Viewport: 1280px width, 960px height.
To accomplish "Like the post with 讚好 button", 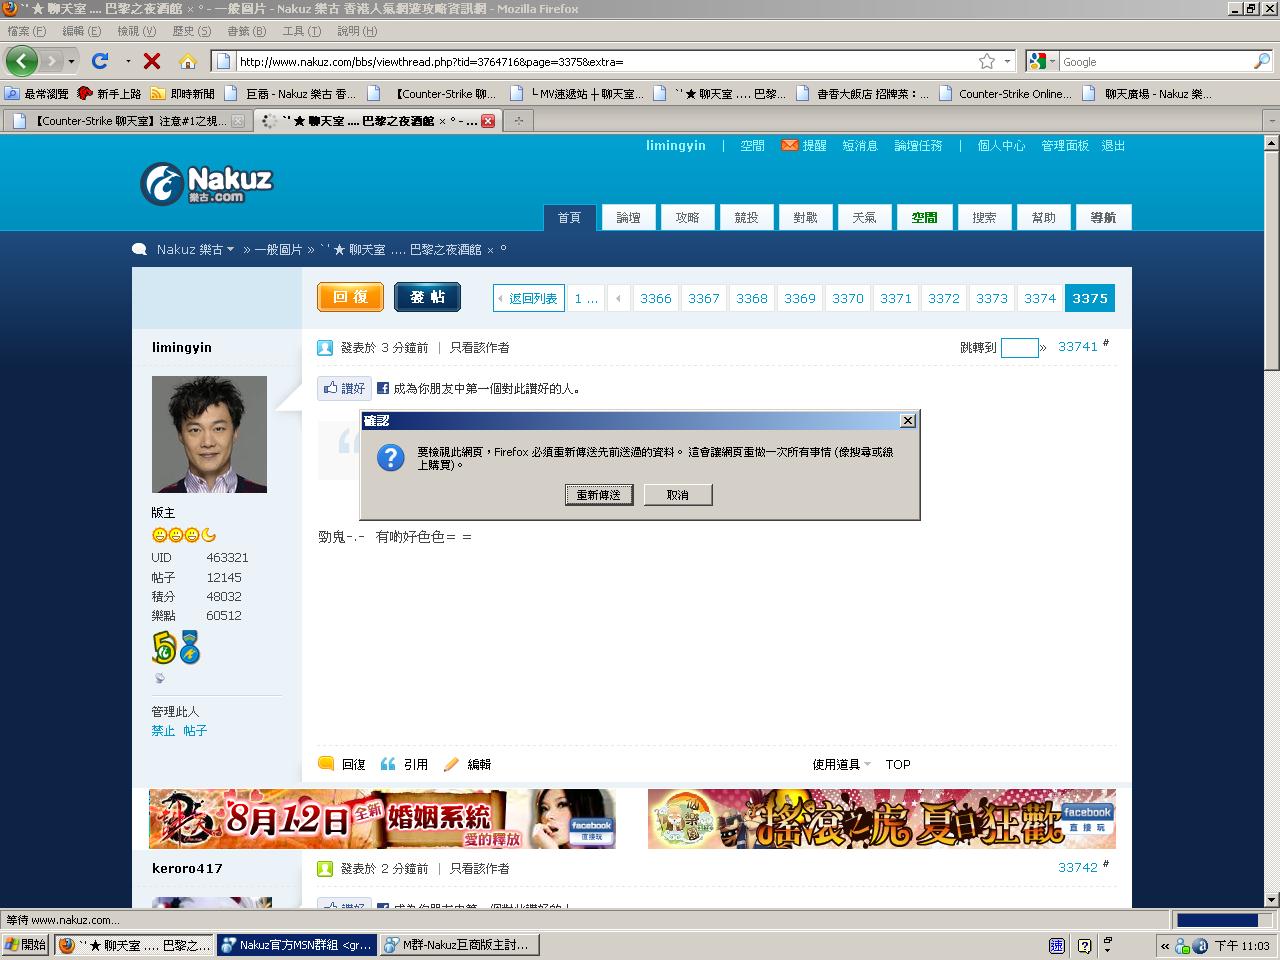I will tap(344, 388).
